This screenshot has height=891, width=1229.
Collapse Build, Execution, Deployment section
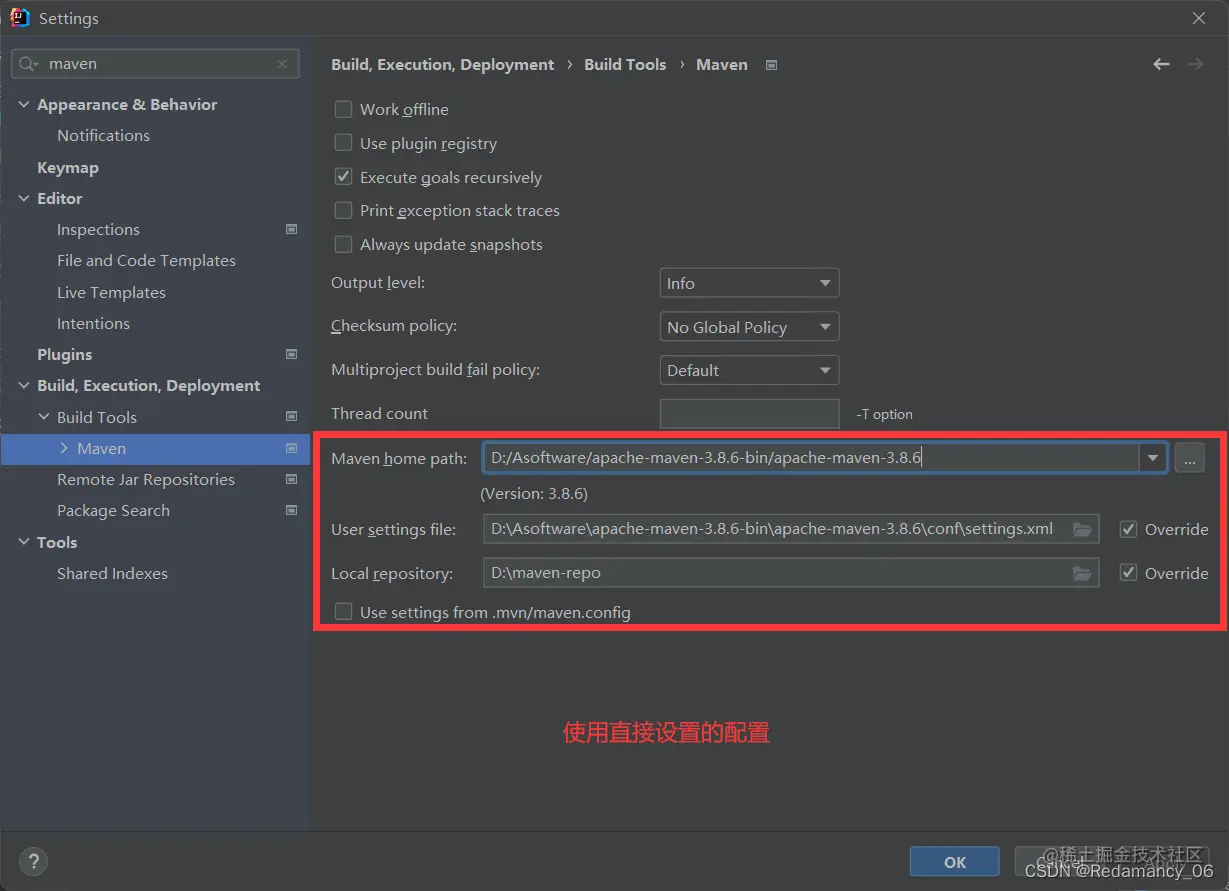[x=24, y=385]
